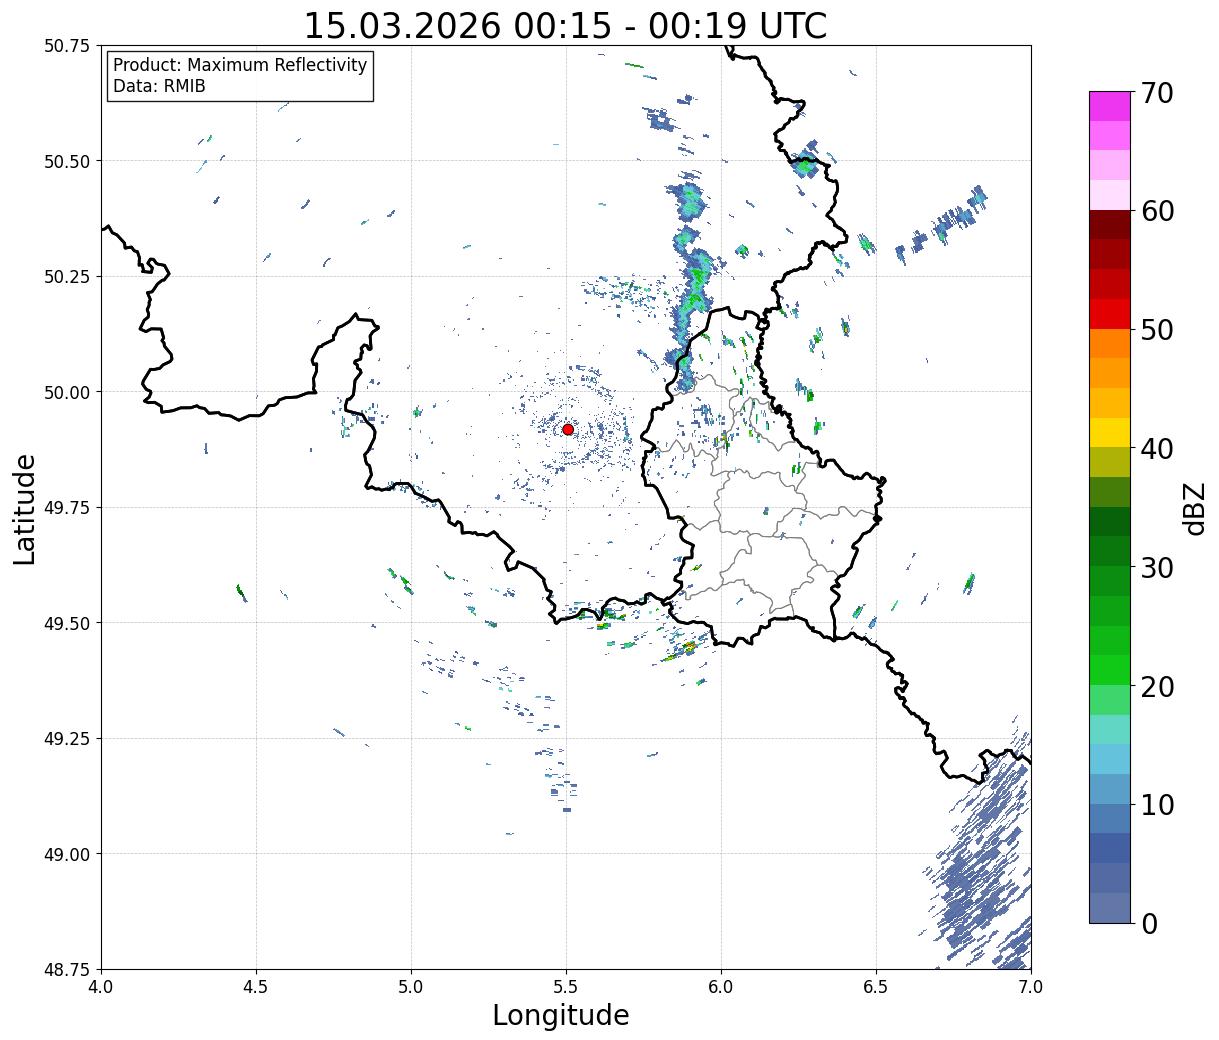Click the latitude tick label 49.75

coord(67,508)
